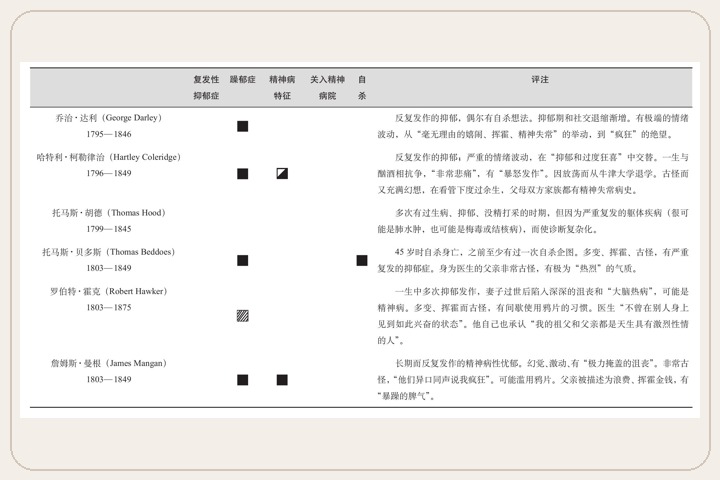Click the commentary beginning 45 岁时自杀身亡

[x=533, y=260]
